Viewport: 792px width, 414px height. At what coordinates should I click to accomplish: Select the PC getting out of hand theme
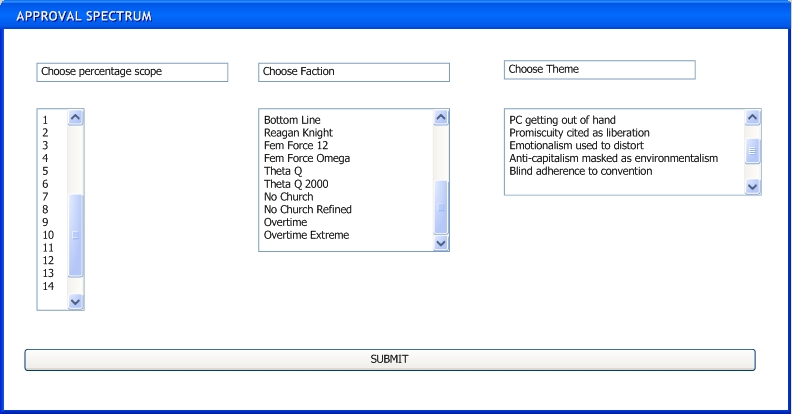(562, 120)
